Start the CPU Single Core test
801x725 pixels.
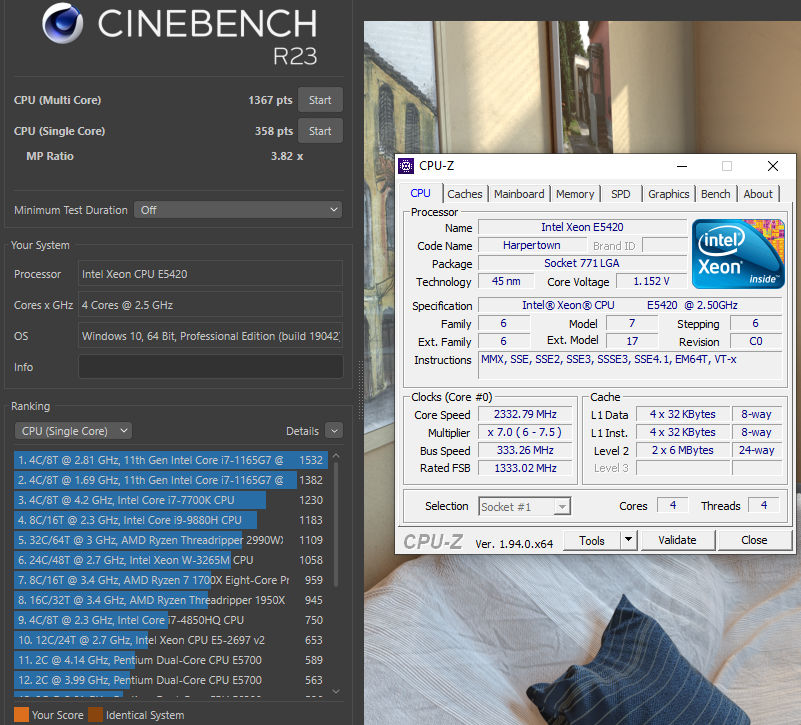[320, 131]
